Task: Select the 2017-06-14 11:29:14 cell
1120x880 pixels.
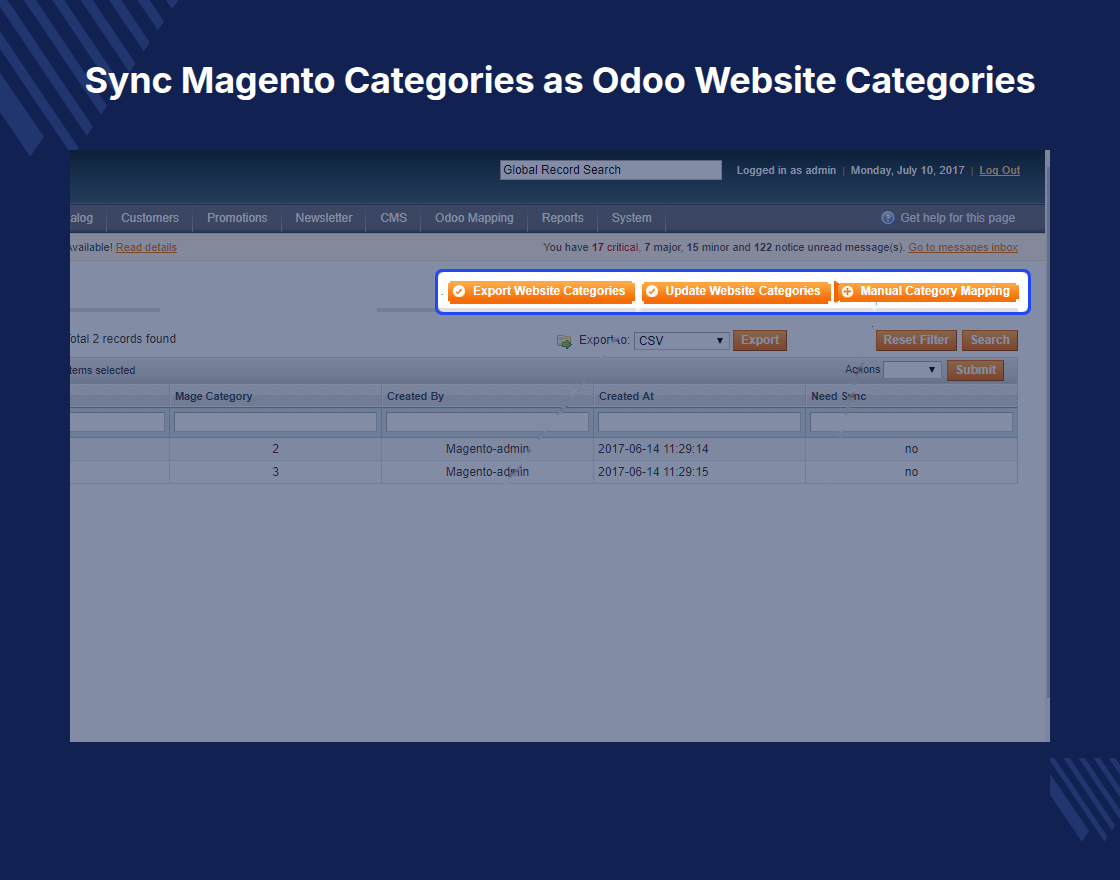Action: click(699, 449)
